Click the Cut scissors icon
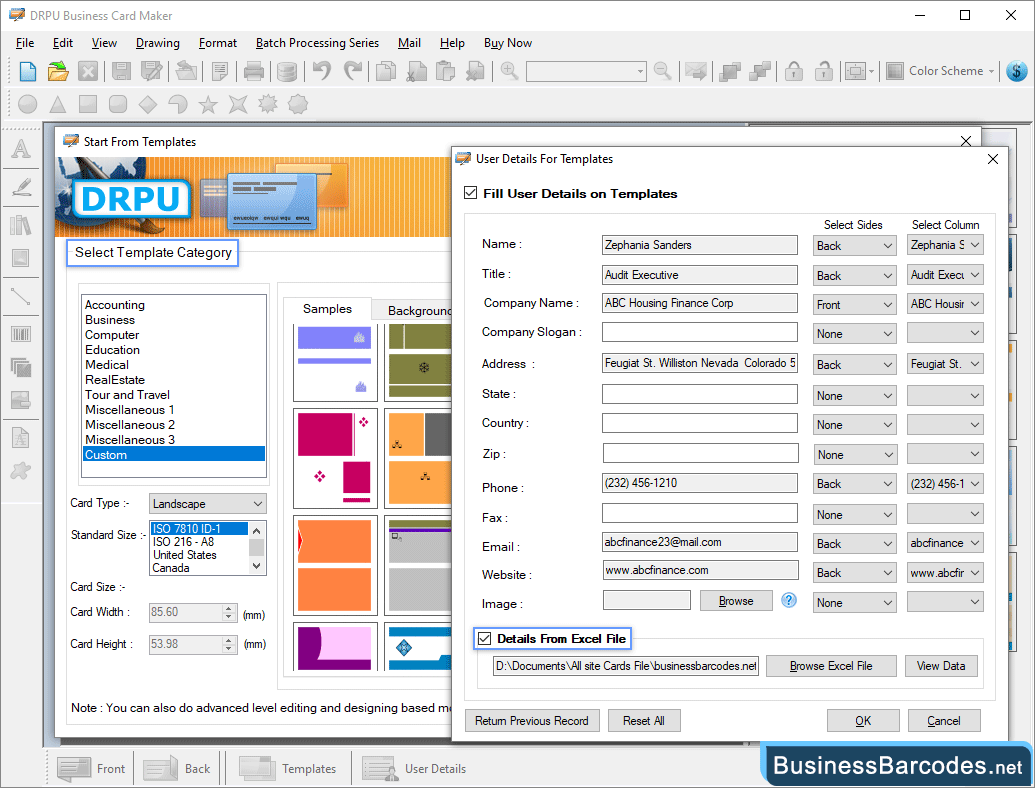Screen dimensions: 1035x788 pyautogui.click(x=416, y=71)
